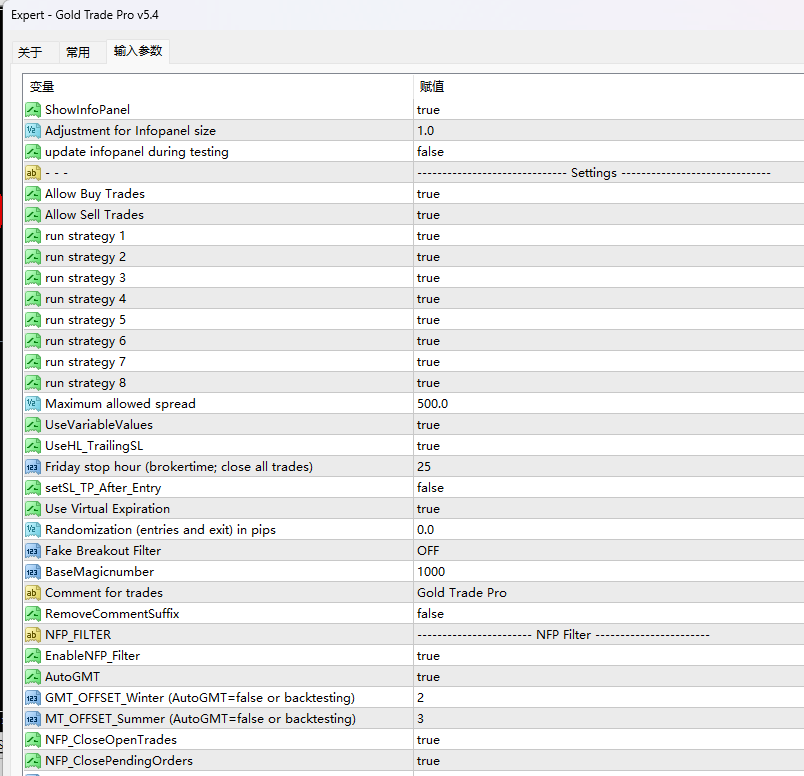The image size is (804, 776).
Task: Select the ShowInfoPanel true value
Action: [x=428, y=110]
